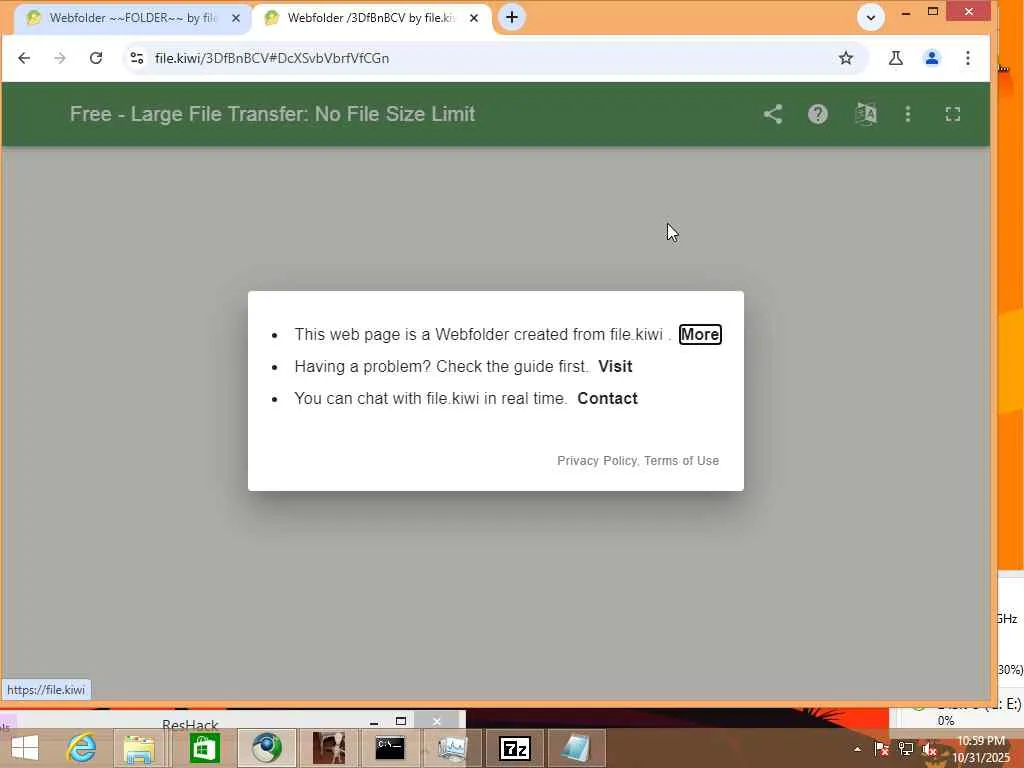This screenshot has width=1024, height=768.
Task: Open the notepad-like taskbar icon
Action: (575, 748)
